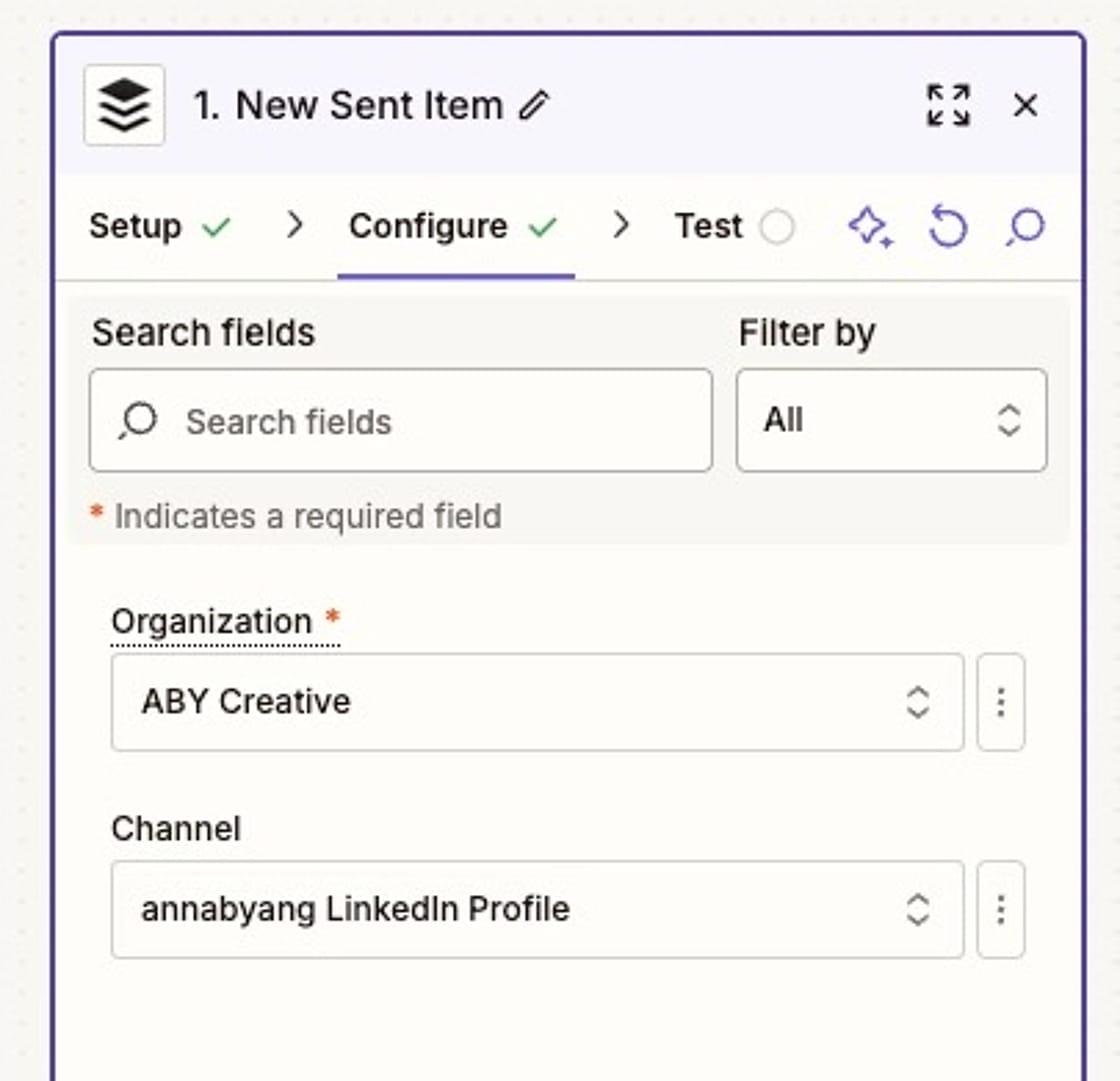Select the Configure tab
The width and height of the screenshot is (1120, 1081).
(x=430, y=227)
